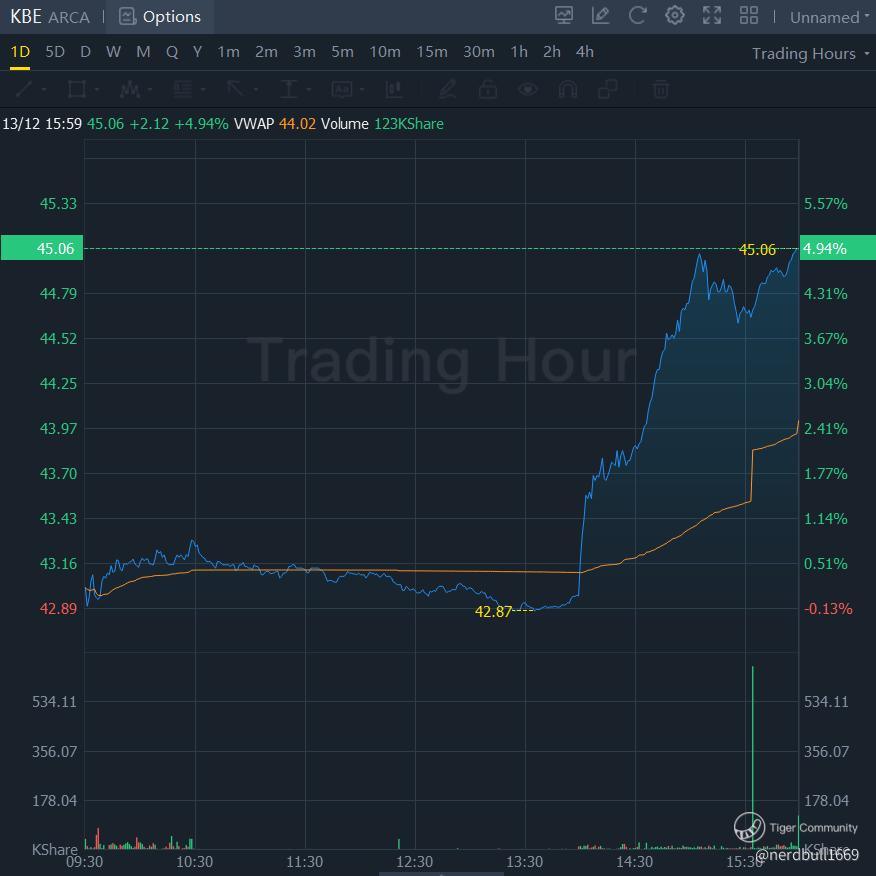Click the green 45.06 current price tag
The height and width of the screenshot is (876, 876).
pos(42,248)
